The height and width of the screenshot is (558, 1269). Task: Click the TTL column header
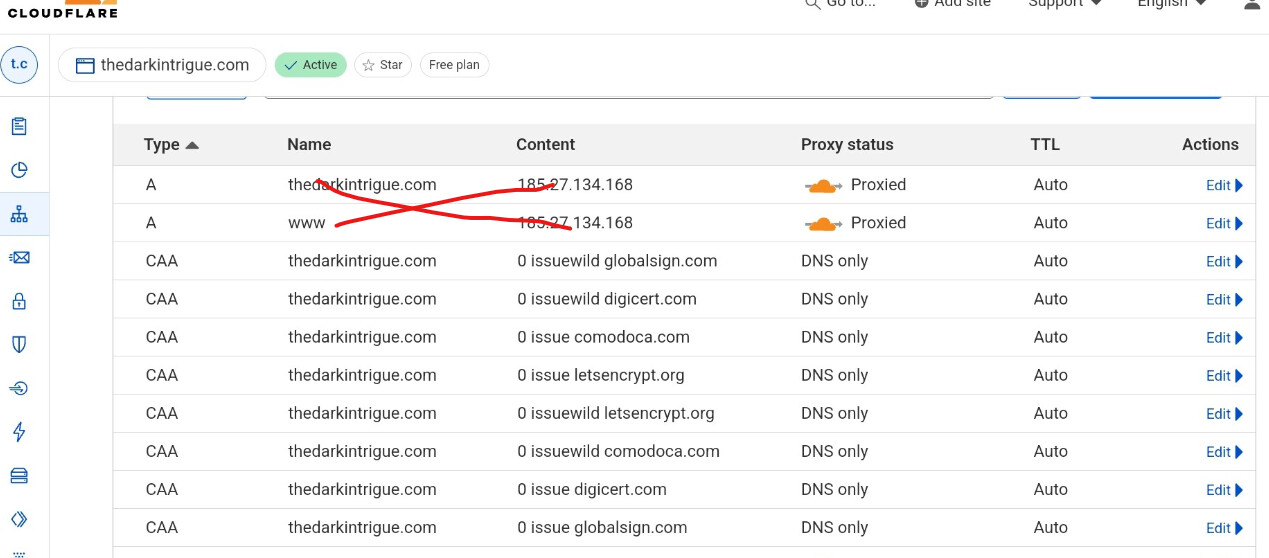pyautogui.click(x=1045, y=144)
